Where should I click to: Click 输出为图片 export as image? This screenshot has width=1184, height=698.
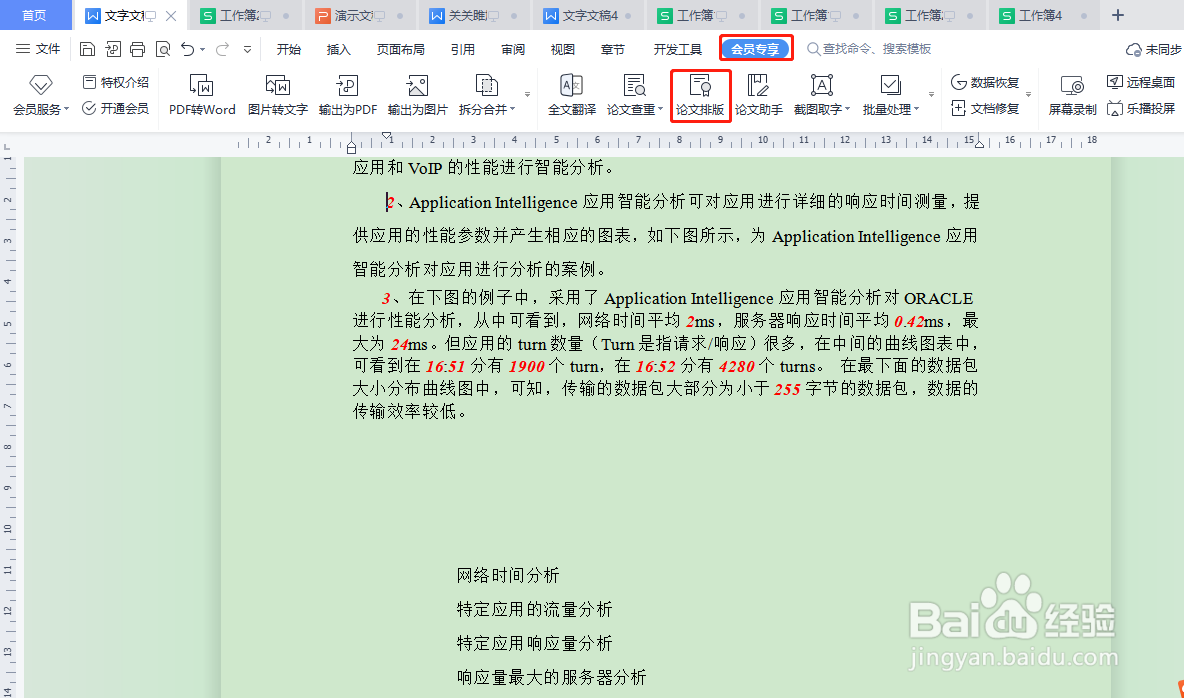click(x=418, y=94)
